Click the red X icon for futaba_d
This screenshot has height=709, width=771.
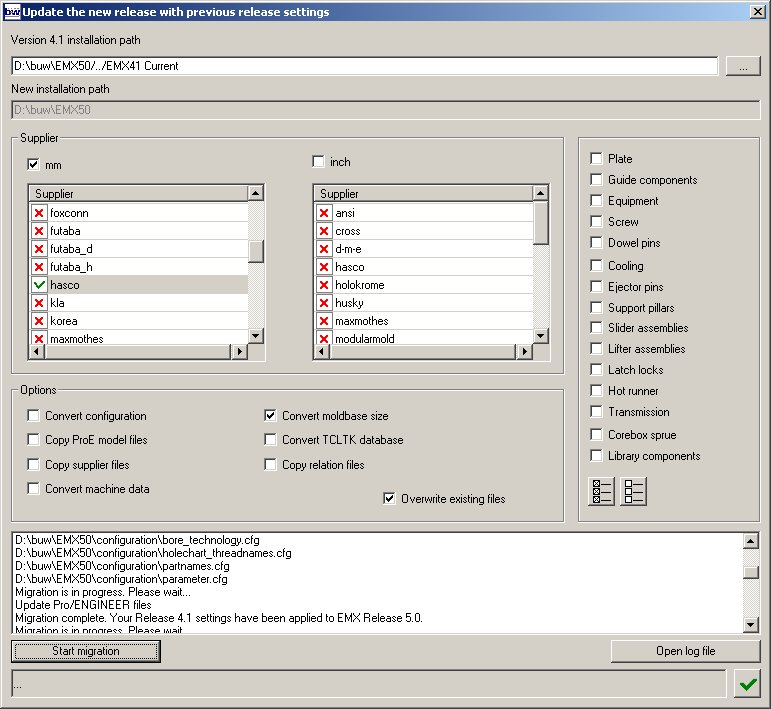tap(39, 249)
